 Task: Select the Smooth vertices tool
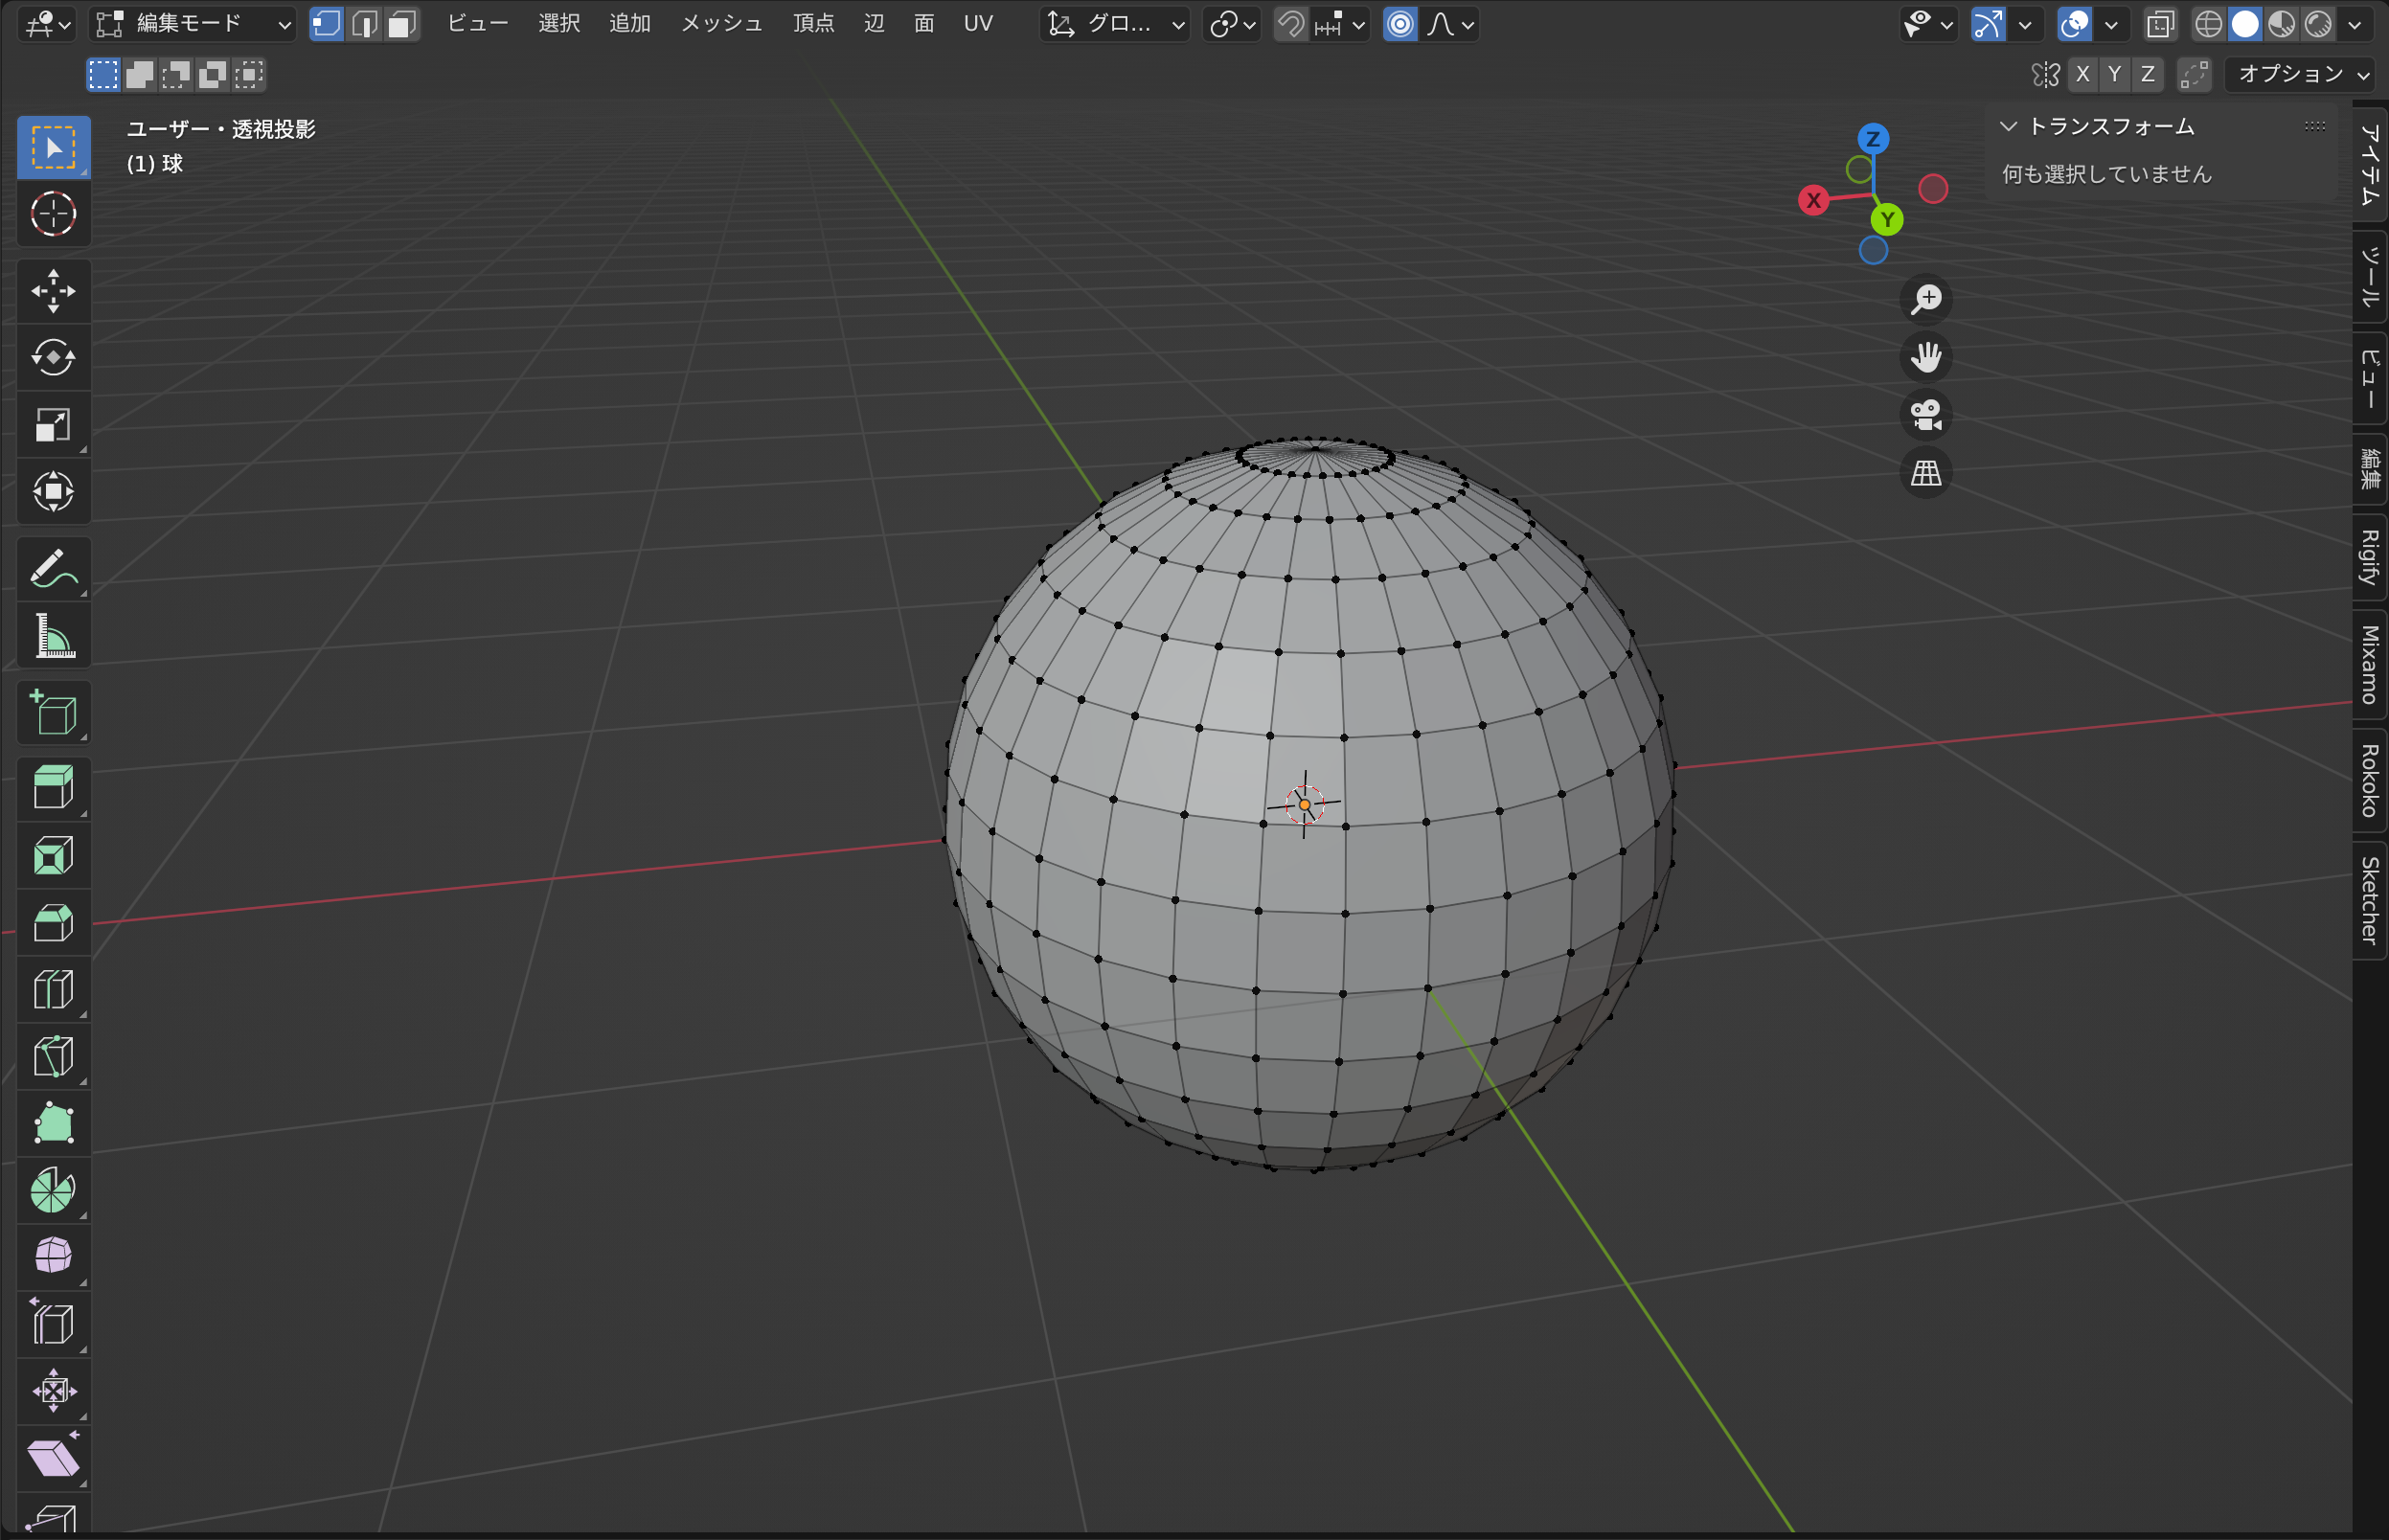[54, 1257]
